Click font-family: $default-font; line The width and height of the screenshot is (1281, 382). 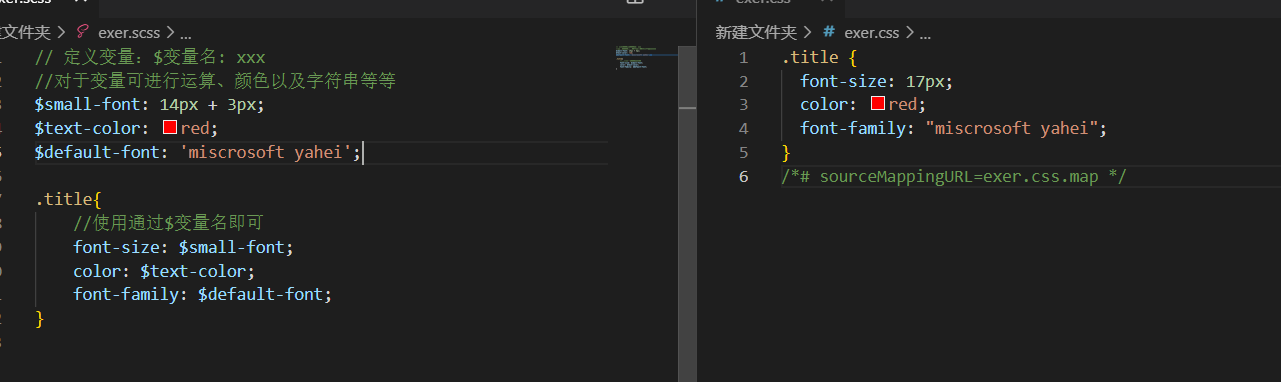coord(202,295)
